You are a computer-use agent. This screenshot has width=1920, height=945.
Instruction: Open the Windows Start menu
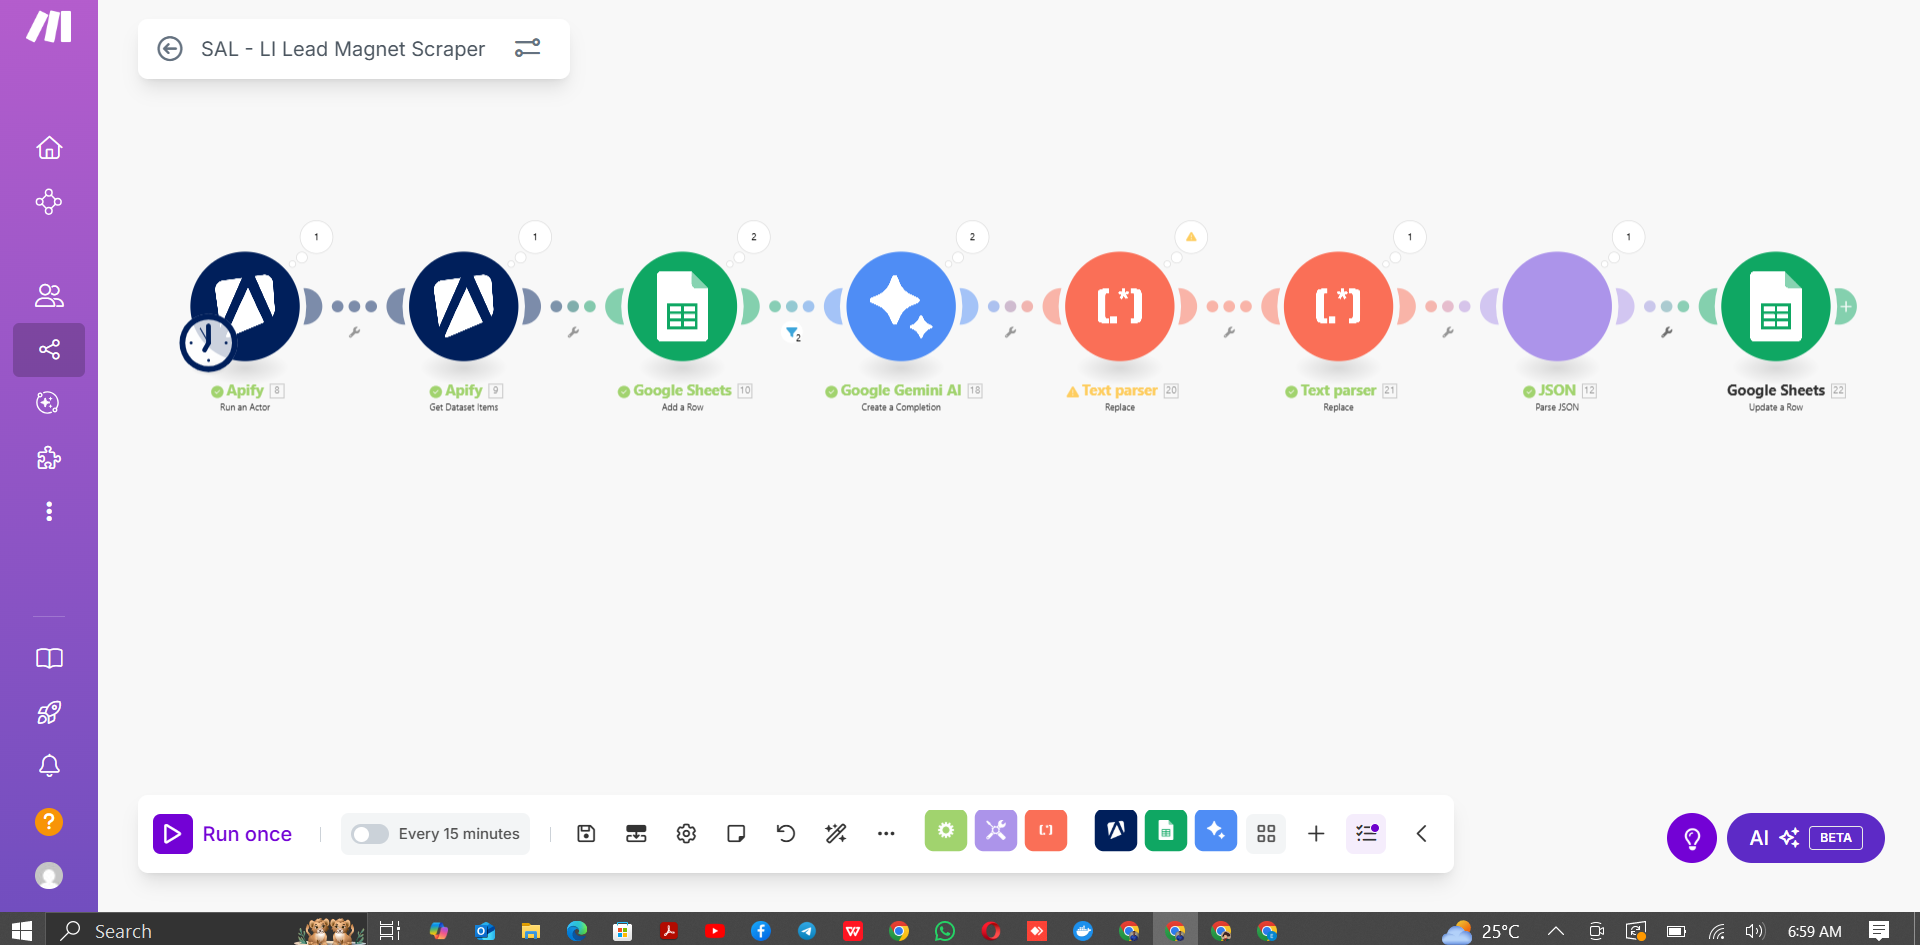click(x=22, y=931)
